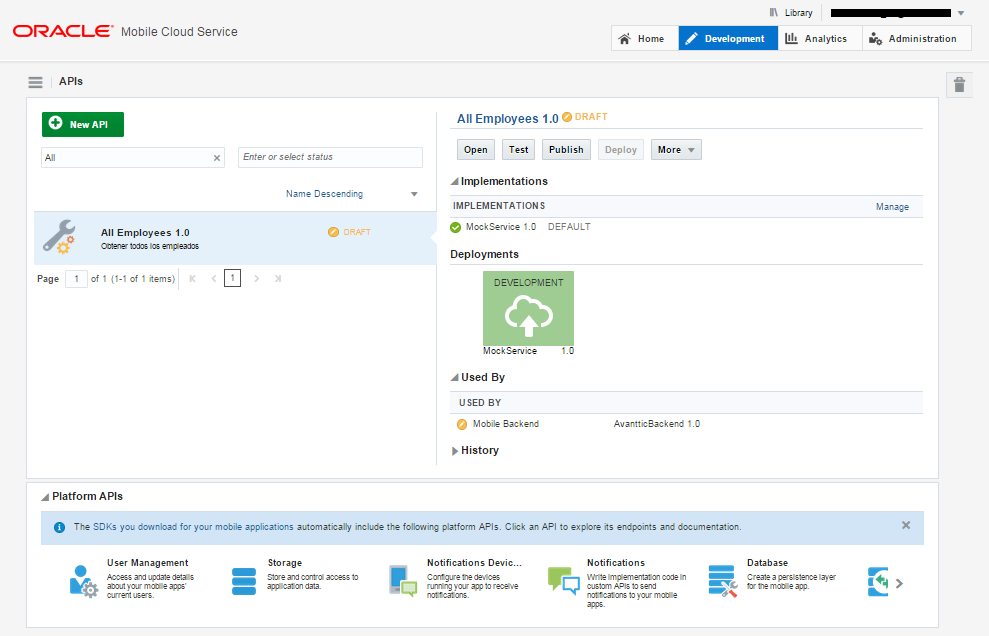Clear the All filter field
The width and height of the screenshot is (989, 636).
coord(217,158)
